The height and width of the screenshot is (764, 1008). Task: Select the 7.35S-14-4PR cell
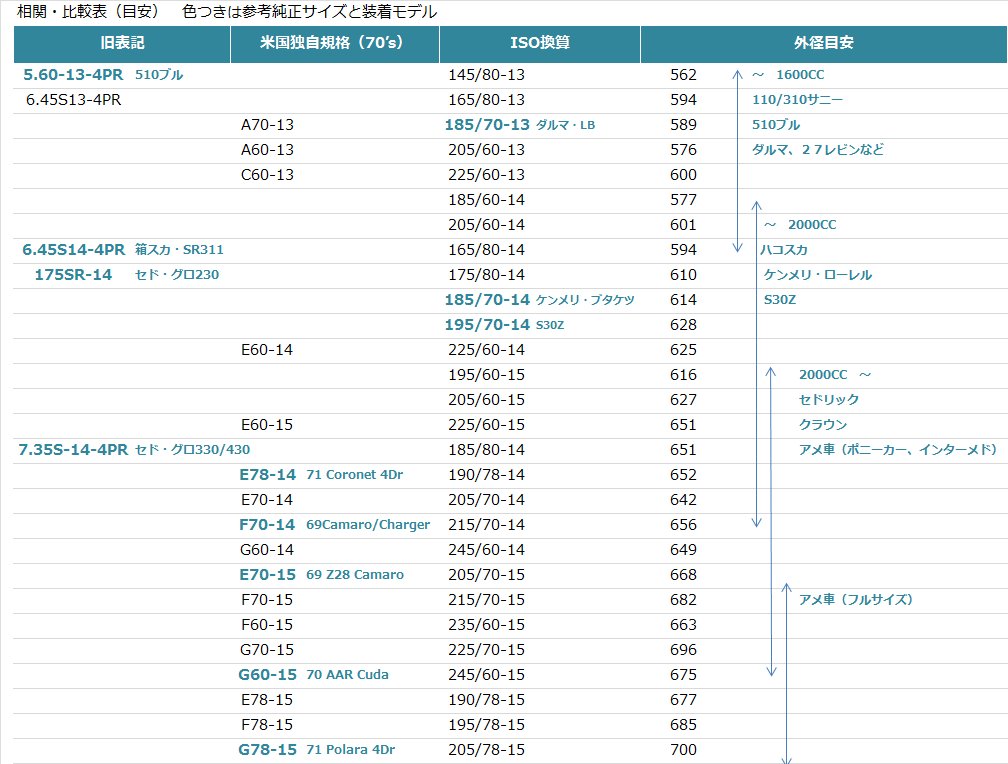coord(73,450)
